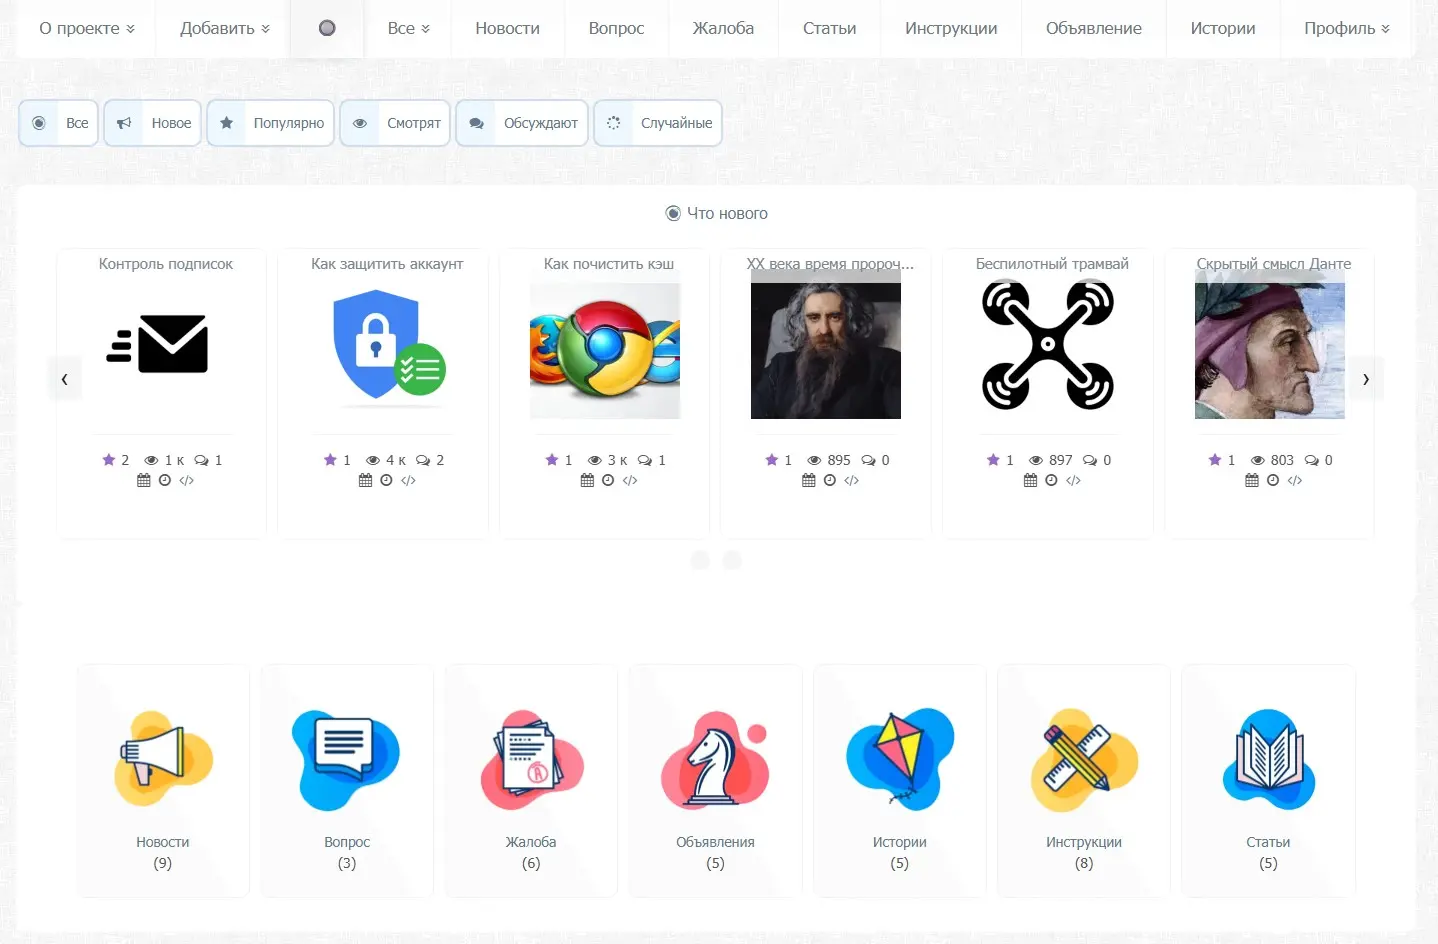The height and width of the screenshot is (944, 1438).
Task: Click the drone icon thumbnail
Action: (1048, 345)
